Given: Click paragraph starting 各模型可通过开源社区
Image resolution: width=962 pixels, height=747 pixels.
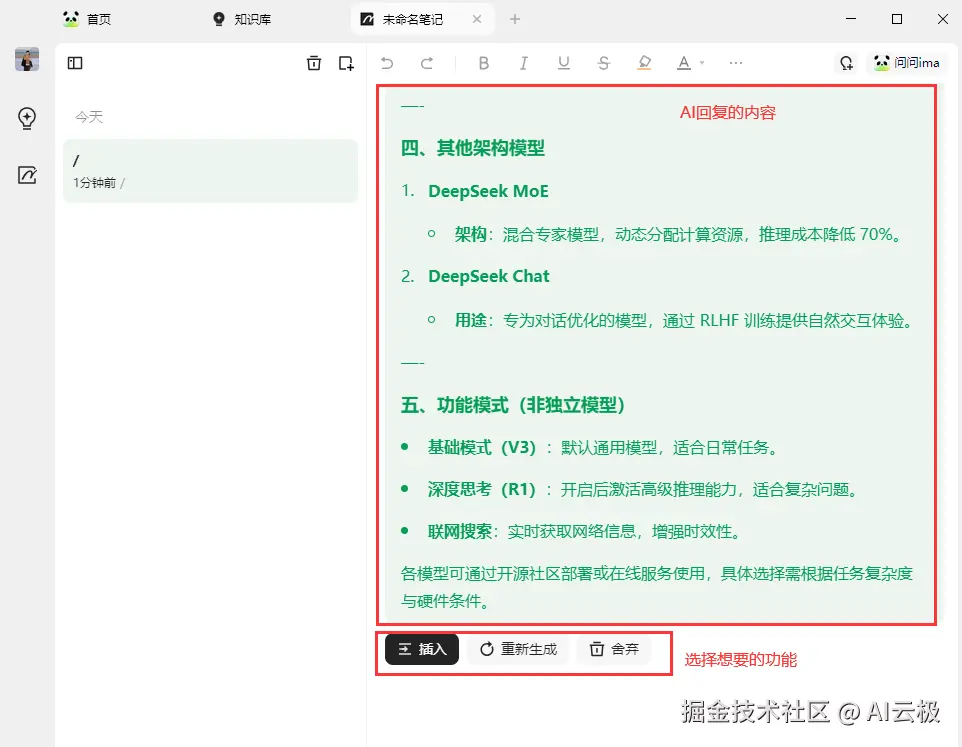Looking at the screenshot, I should (x=656, y=587).
